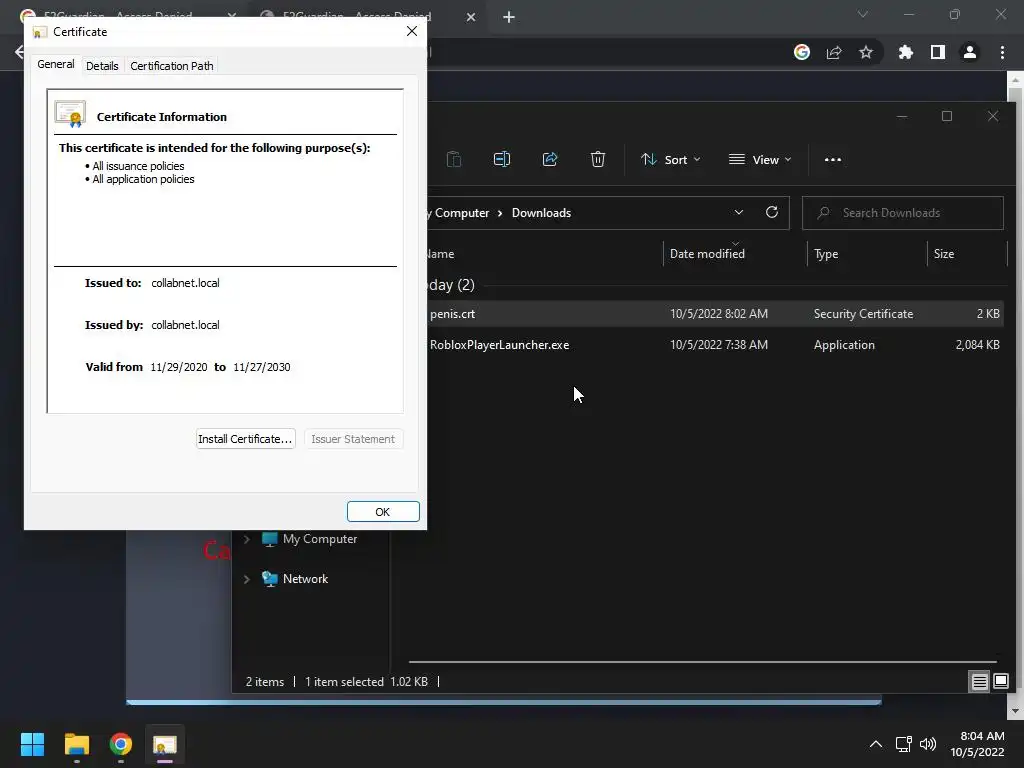Confirm with the OK button
1024x768 pixels.
383,512
